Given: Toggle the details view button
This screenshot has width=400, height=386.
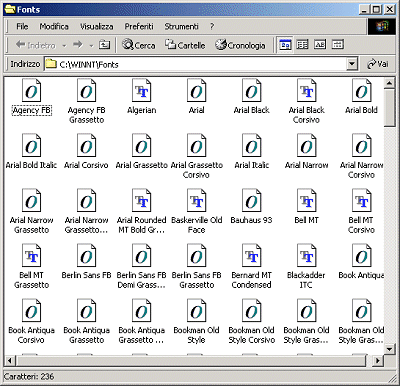Looking at the screenshot, I should coord(337,45).
